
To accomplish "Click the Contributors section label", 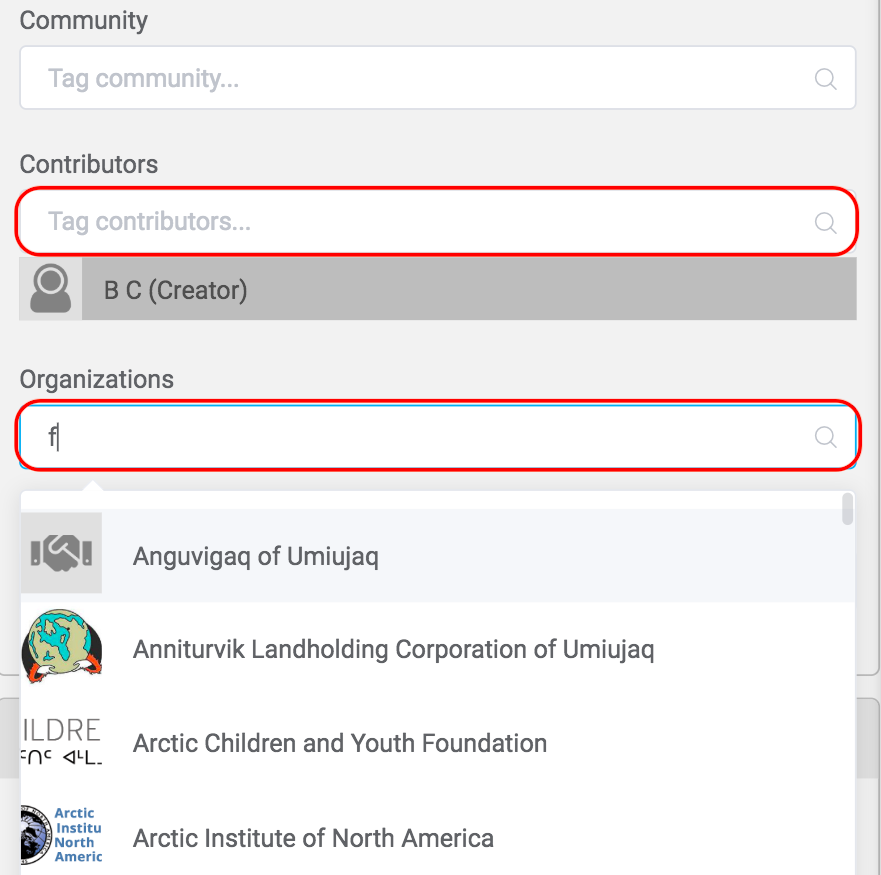I will click(89, 164).
